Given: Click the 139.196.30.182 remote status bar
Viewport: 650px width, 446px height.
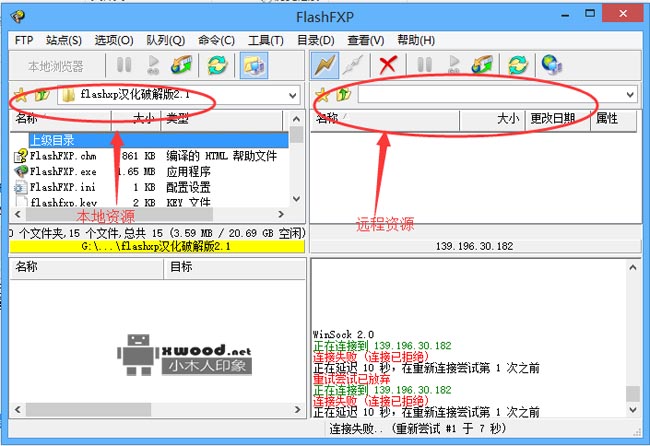Looking at the screenshot, I should [x=475, y=246].
